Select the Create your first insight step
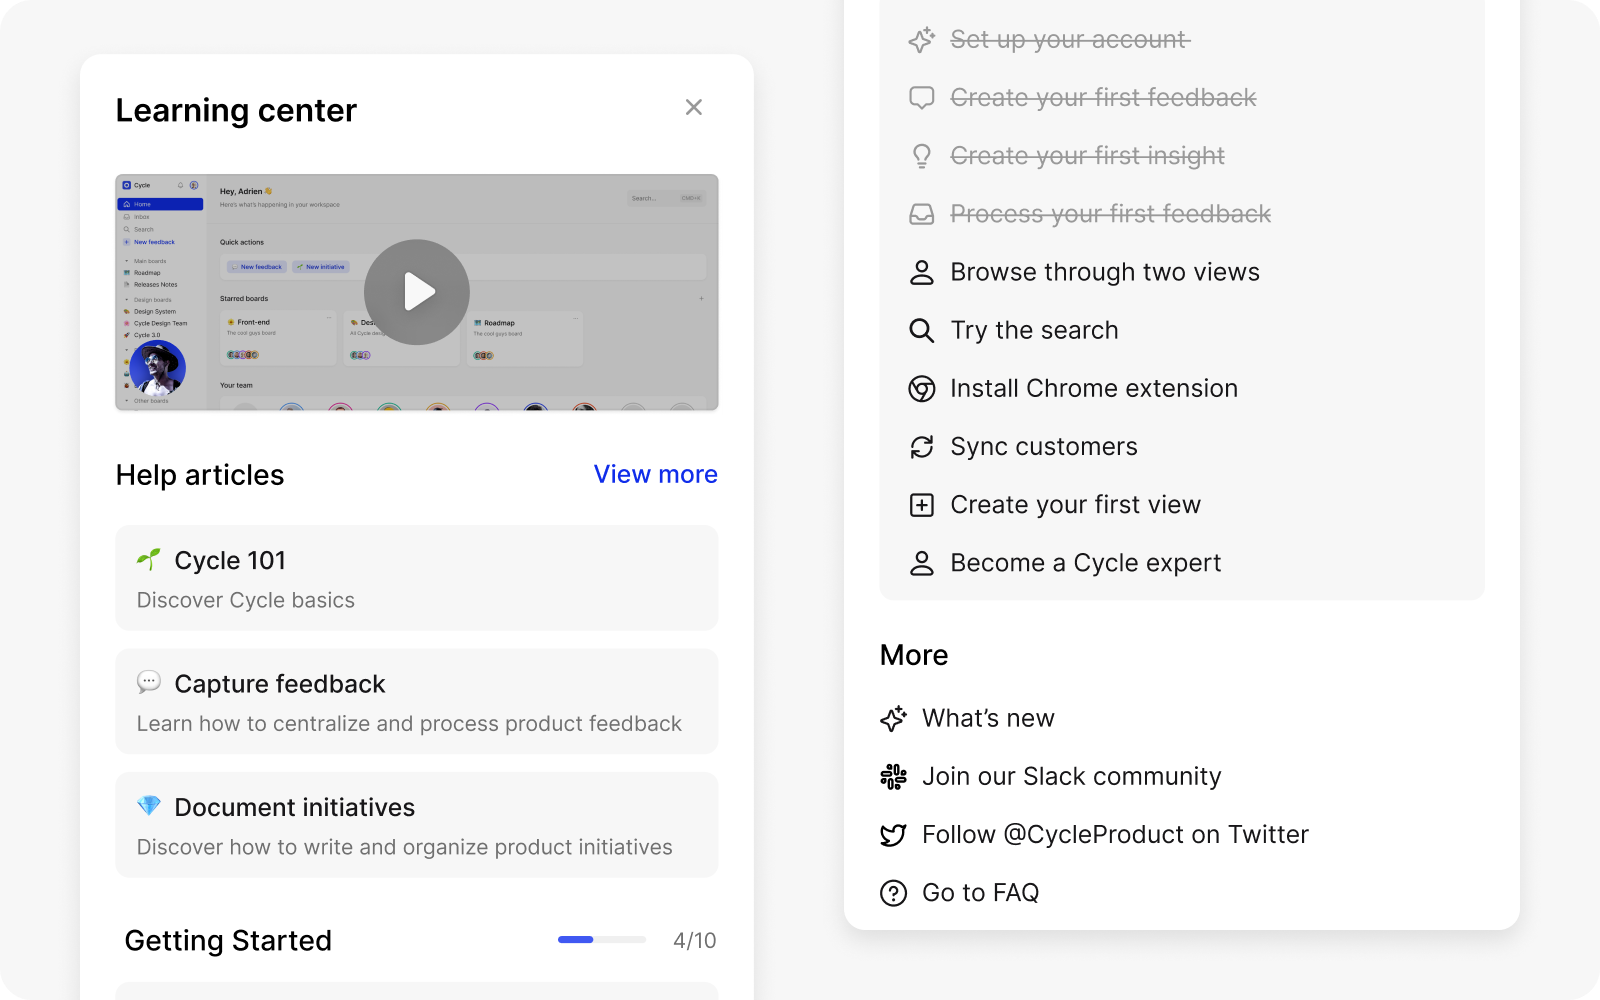The height and width of the screenshot is (1000, 1600). pyautogui.click(x=1087, y=156)
